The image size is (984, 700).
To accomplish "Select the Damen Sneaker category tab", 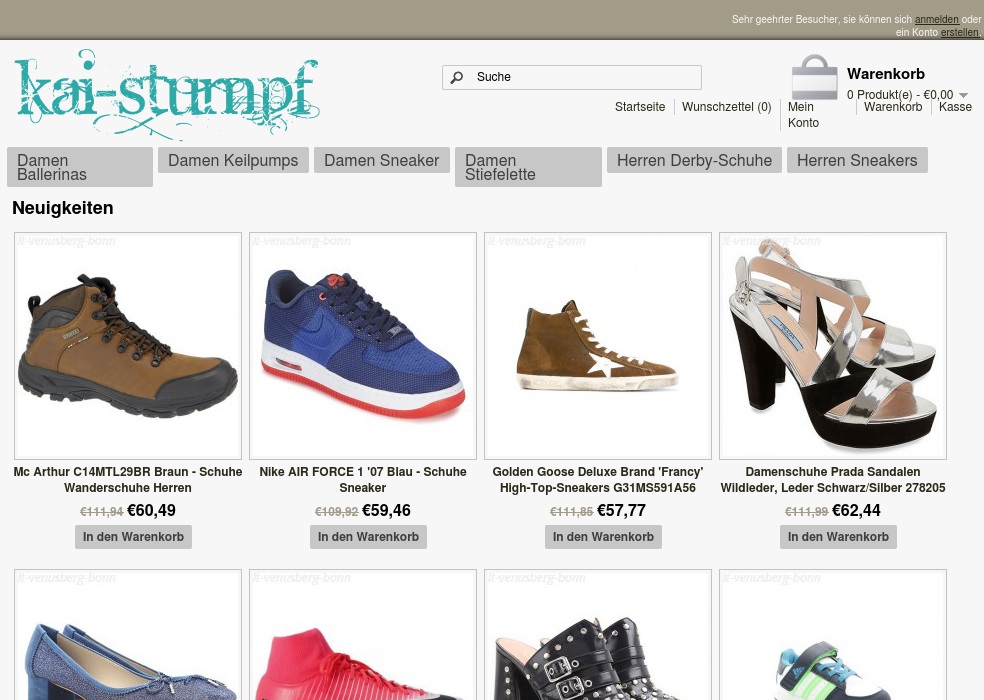I will (x=381, y=160).
